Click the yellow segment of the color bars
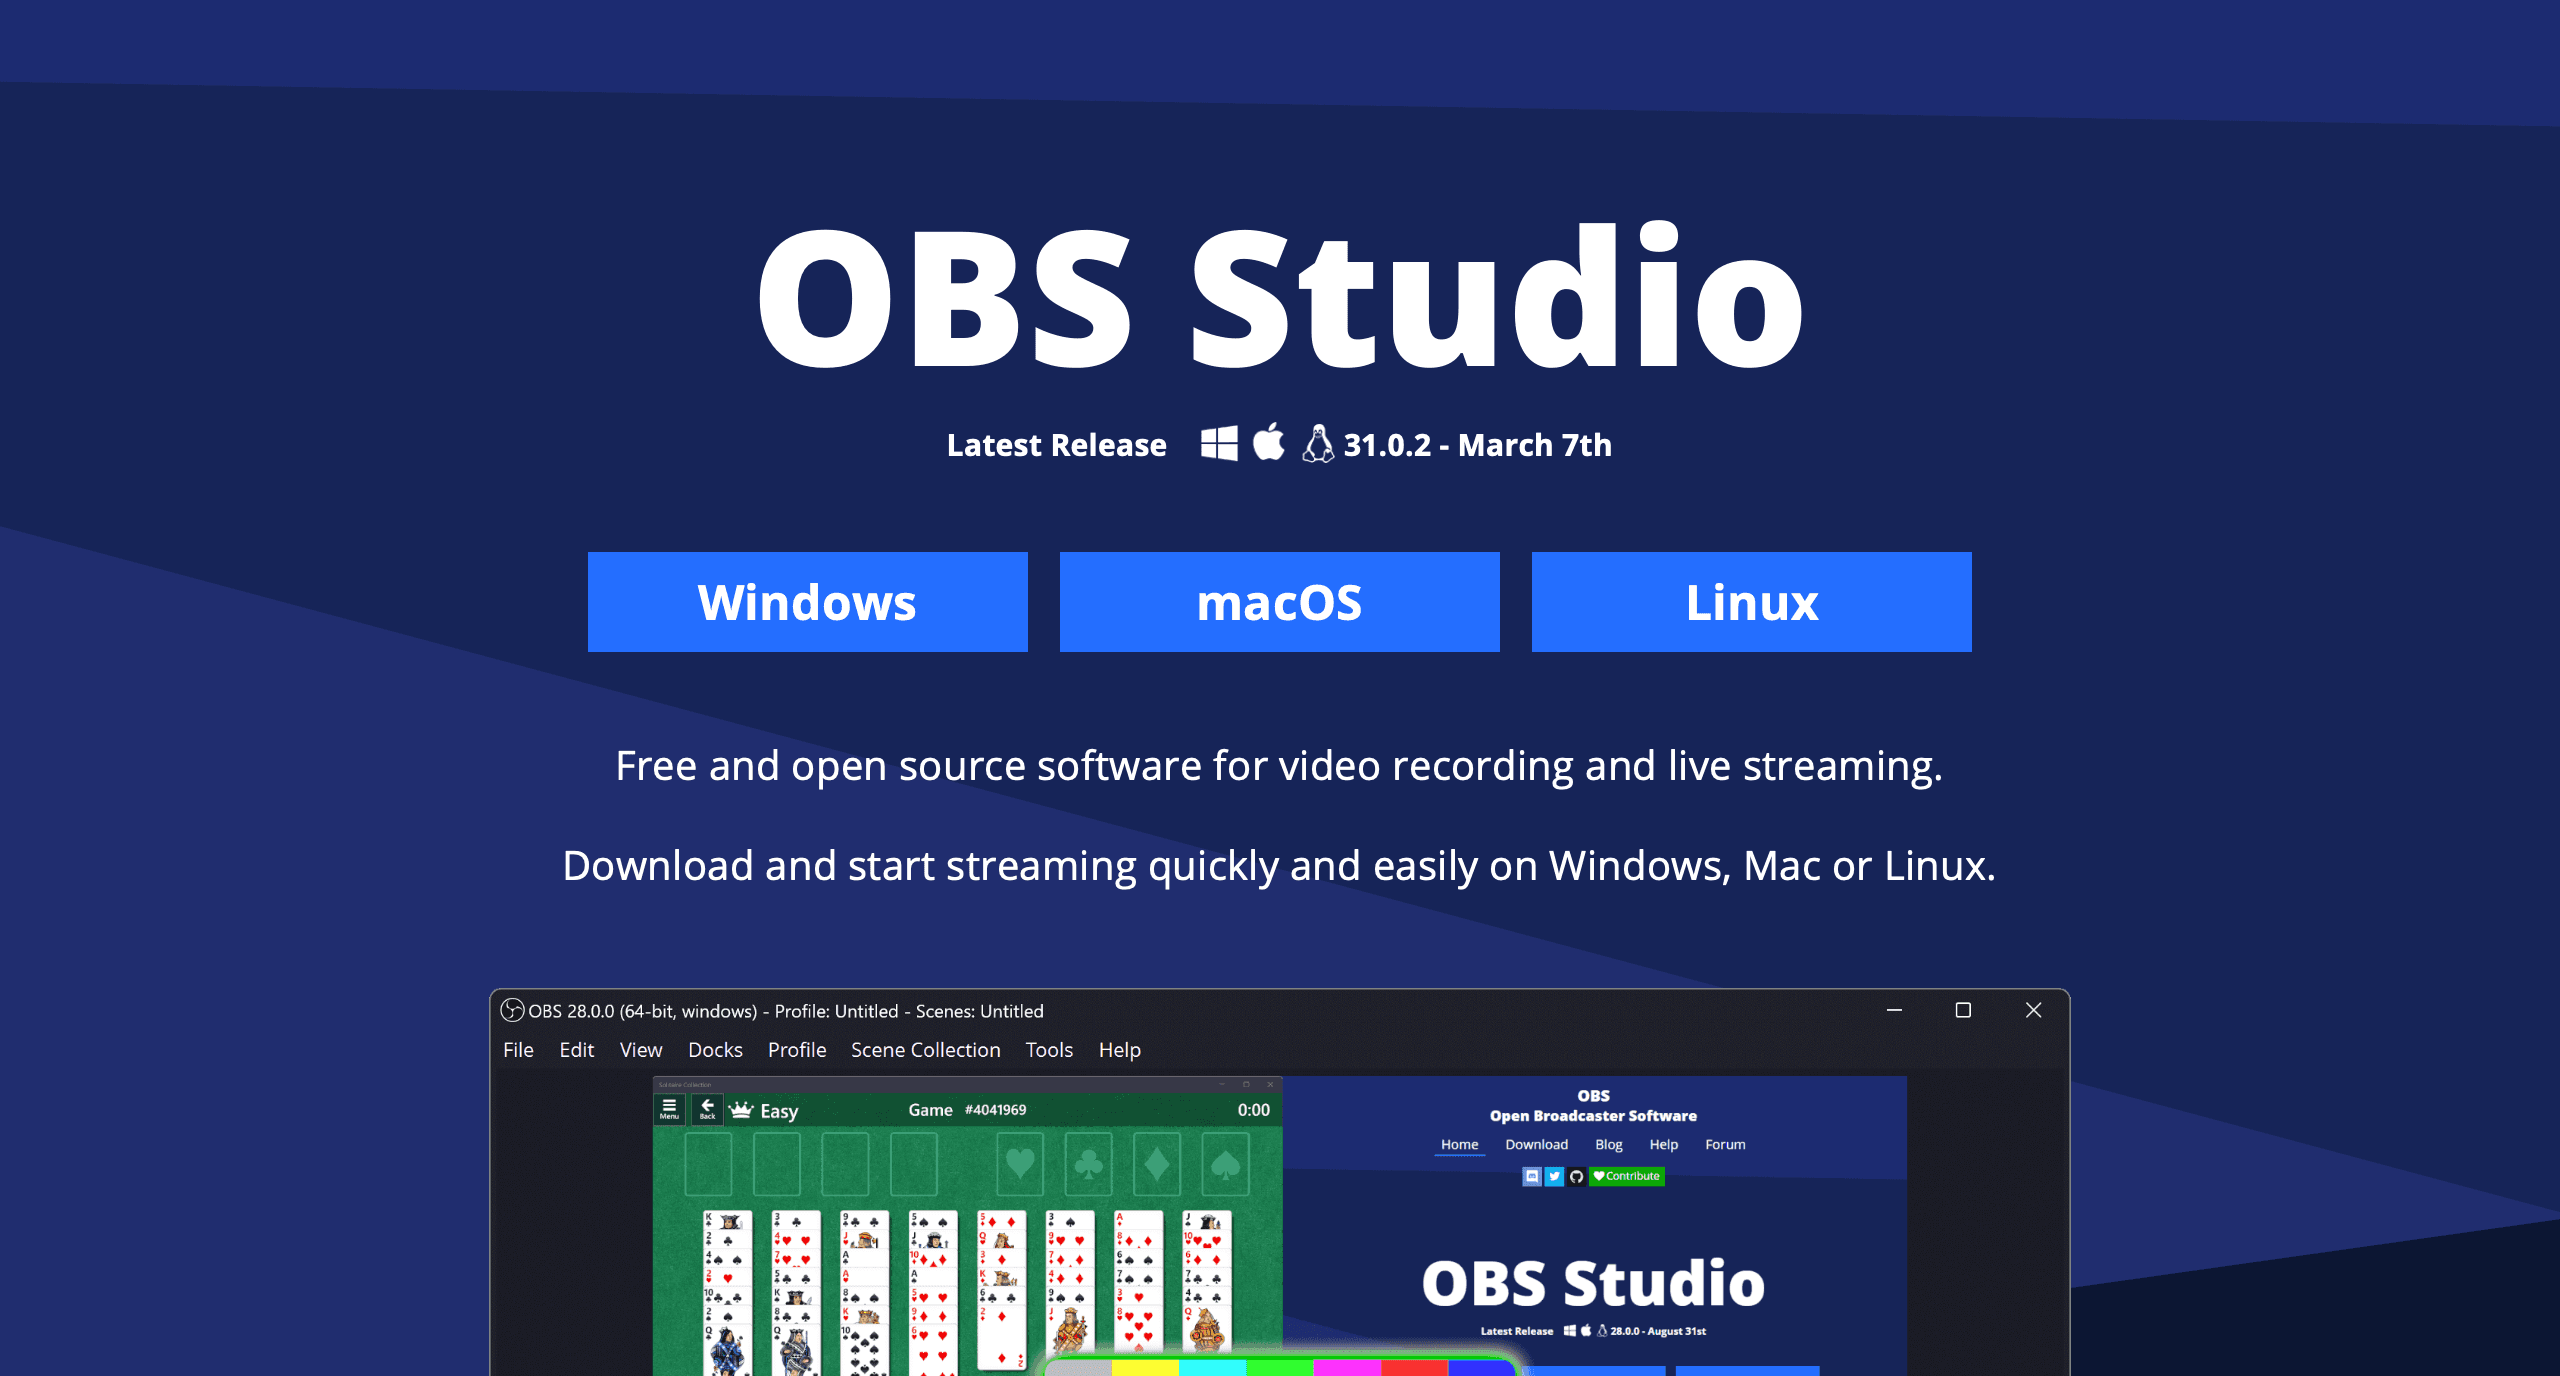The image size is (2560, 1376). (1145, 1367)
